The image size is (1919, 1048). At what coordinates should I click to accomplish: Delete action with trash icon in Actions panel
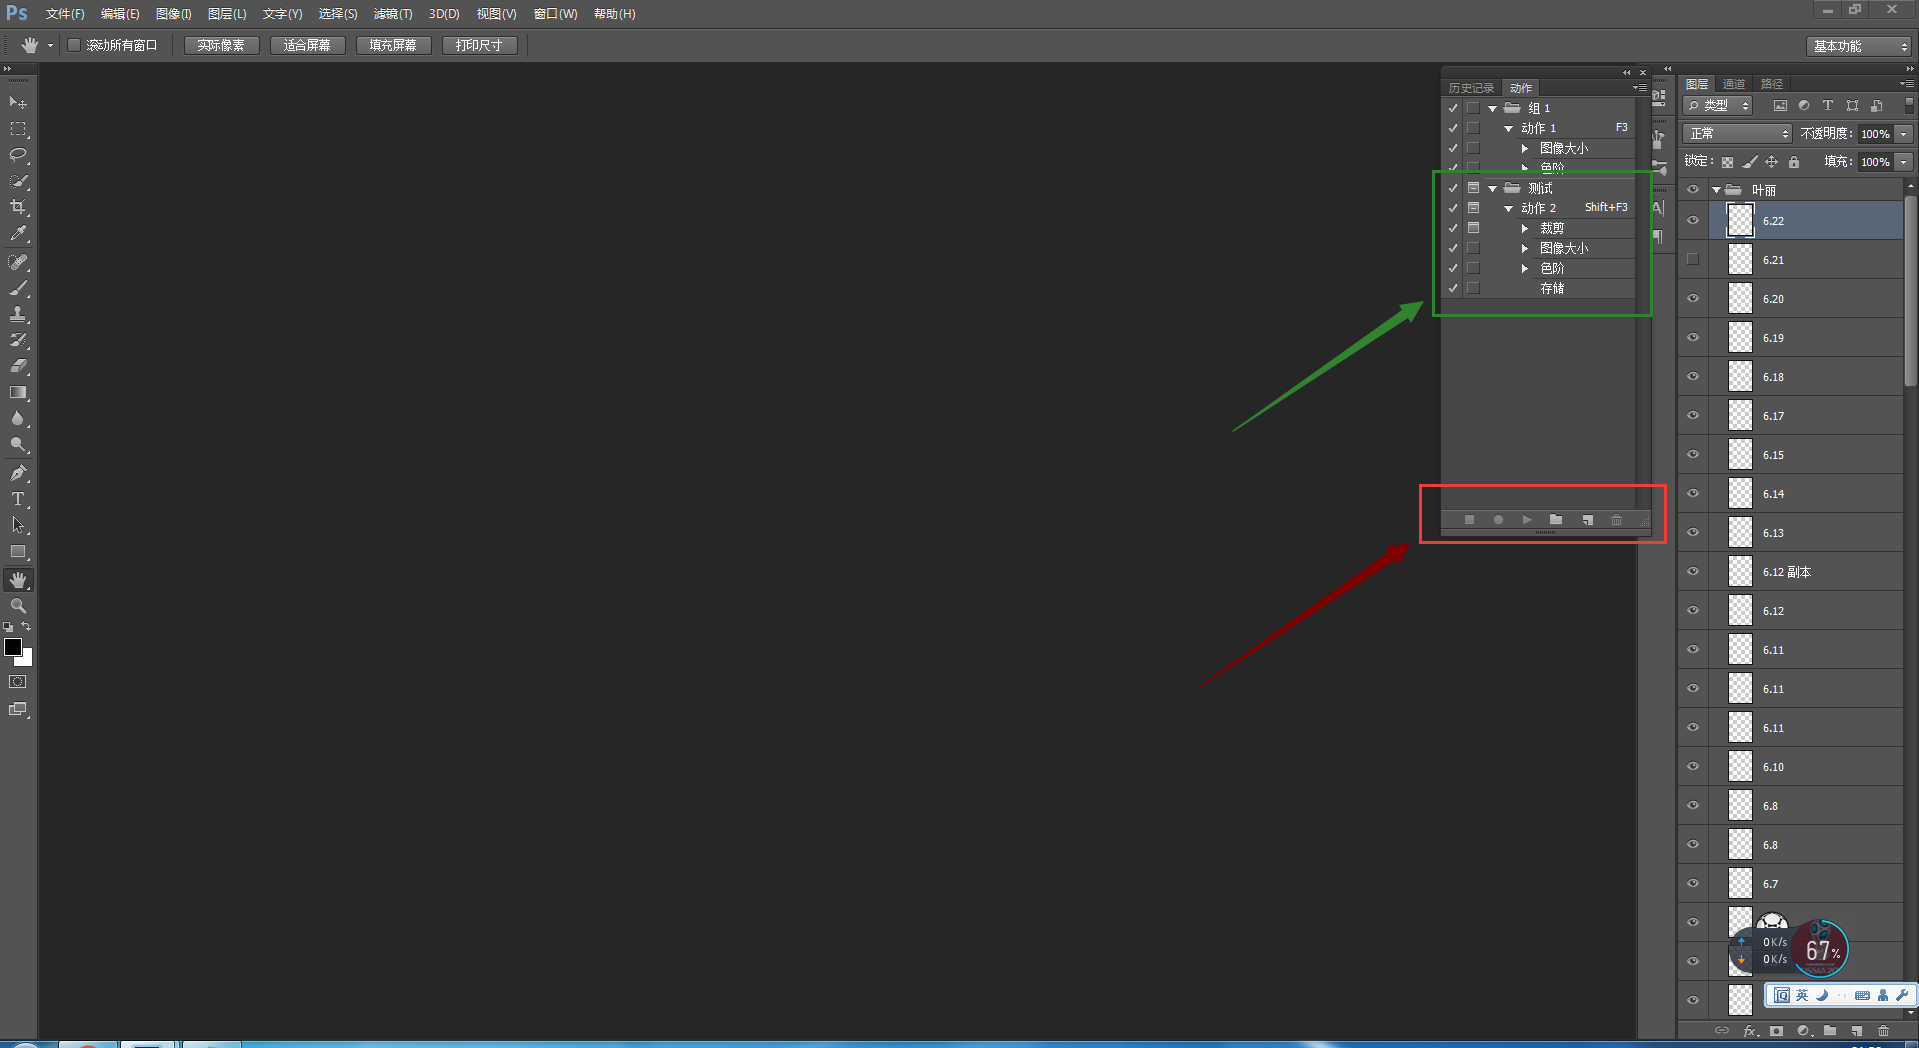(x=1616, y=520)
